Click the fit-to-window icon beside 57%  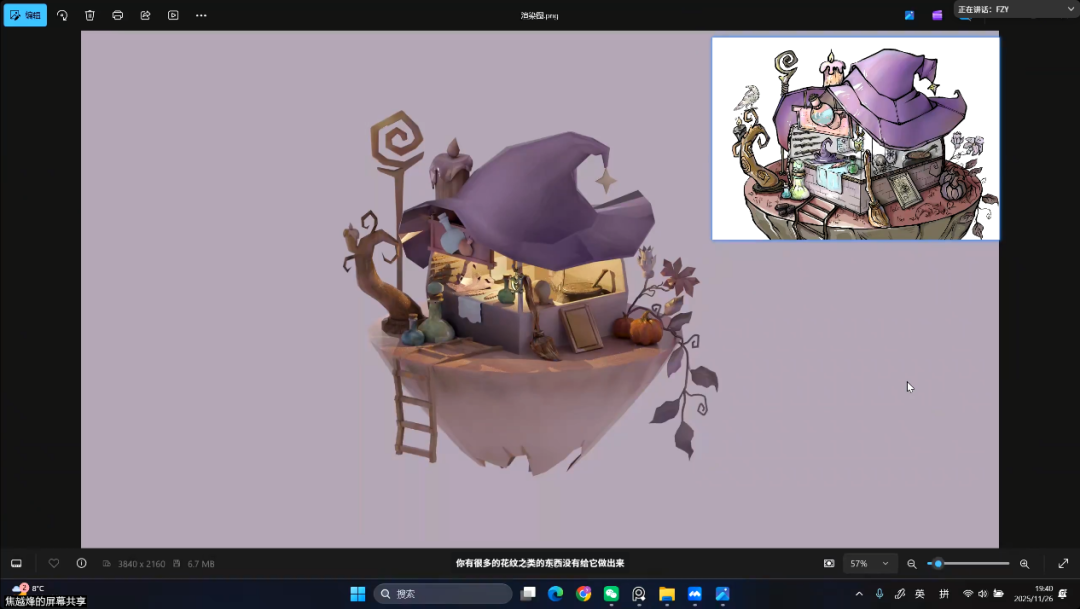(x=829, y=564)
